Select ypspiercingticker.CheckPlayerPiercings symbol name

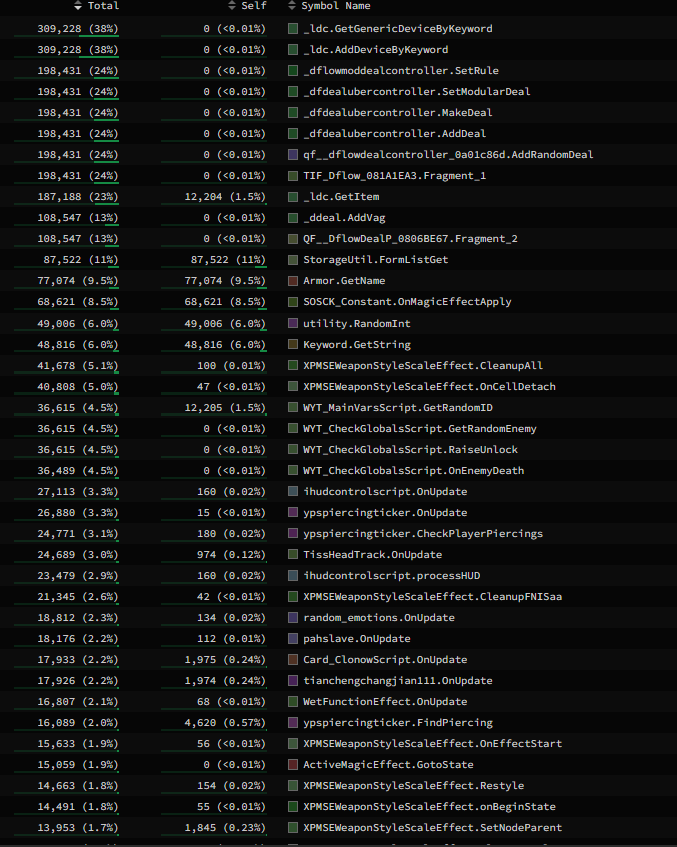[423, 534]
